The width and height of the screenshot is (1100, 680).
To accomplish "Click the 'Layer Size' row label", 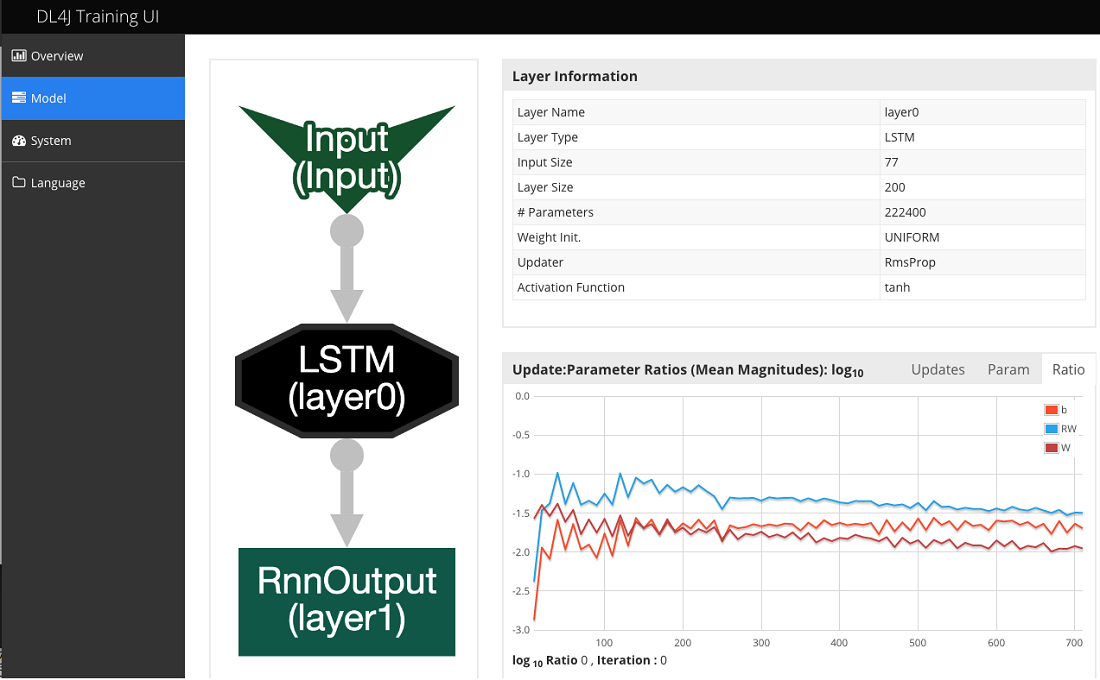I will (545, 187).
